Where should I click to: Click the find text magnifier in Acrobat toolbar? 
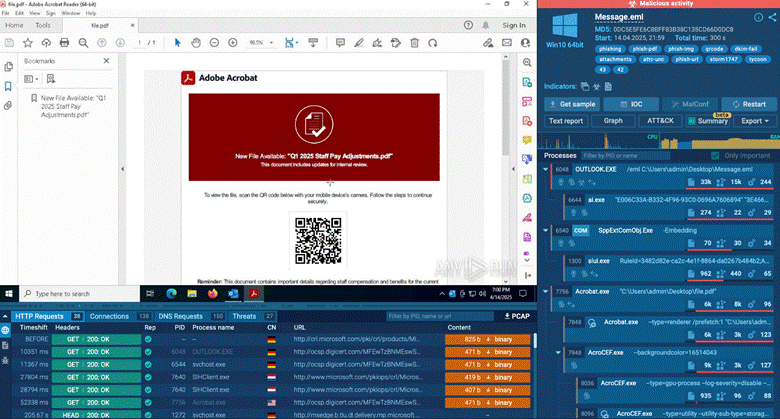tap(83, 43)
